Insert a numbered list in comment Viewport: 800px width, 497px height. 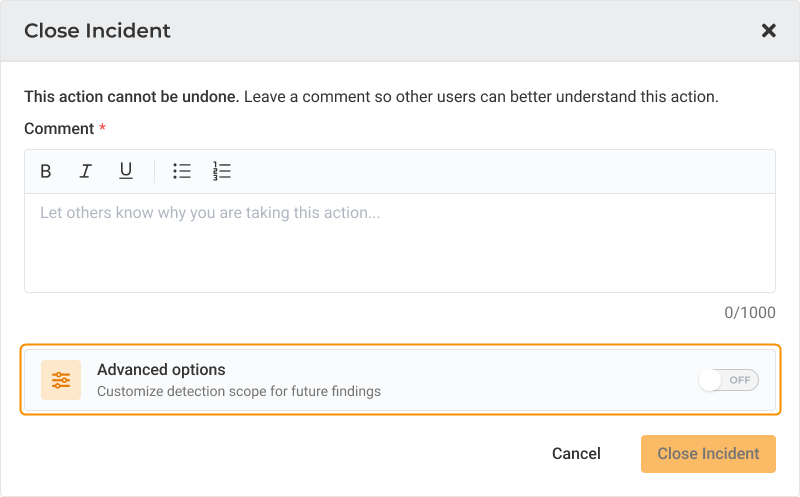coord(221,171)
